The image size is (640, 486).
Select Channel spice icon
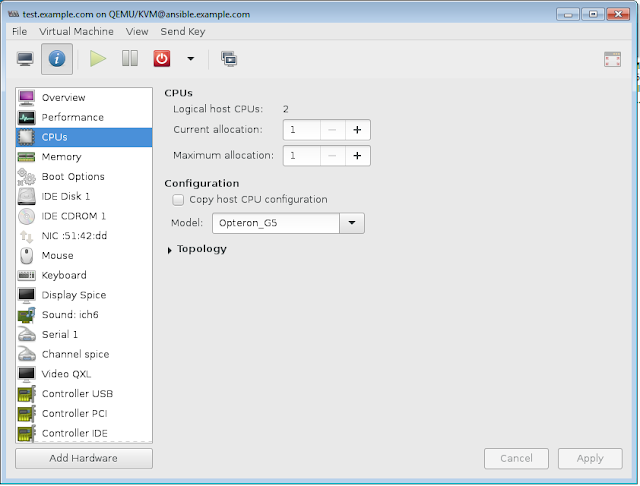(x=27, y=354)
